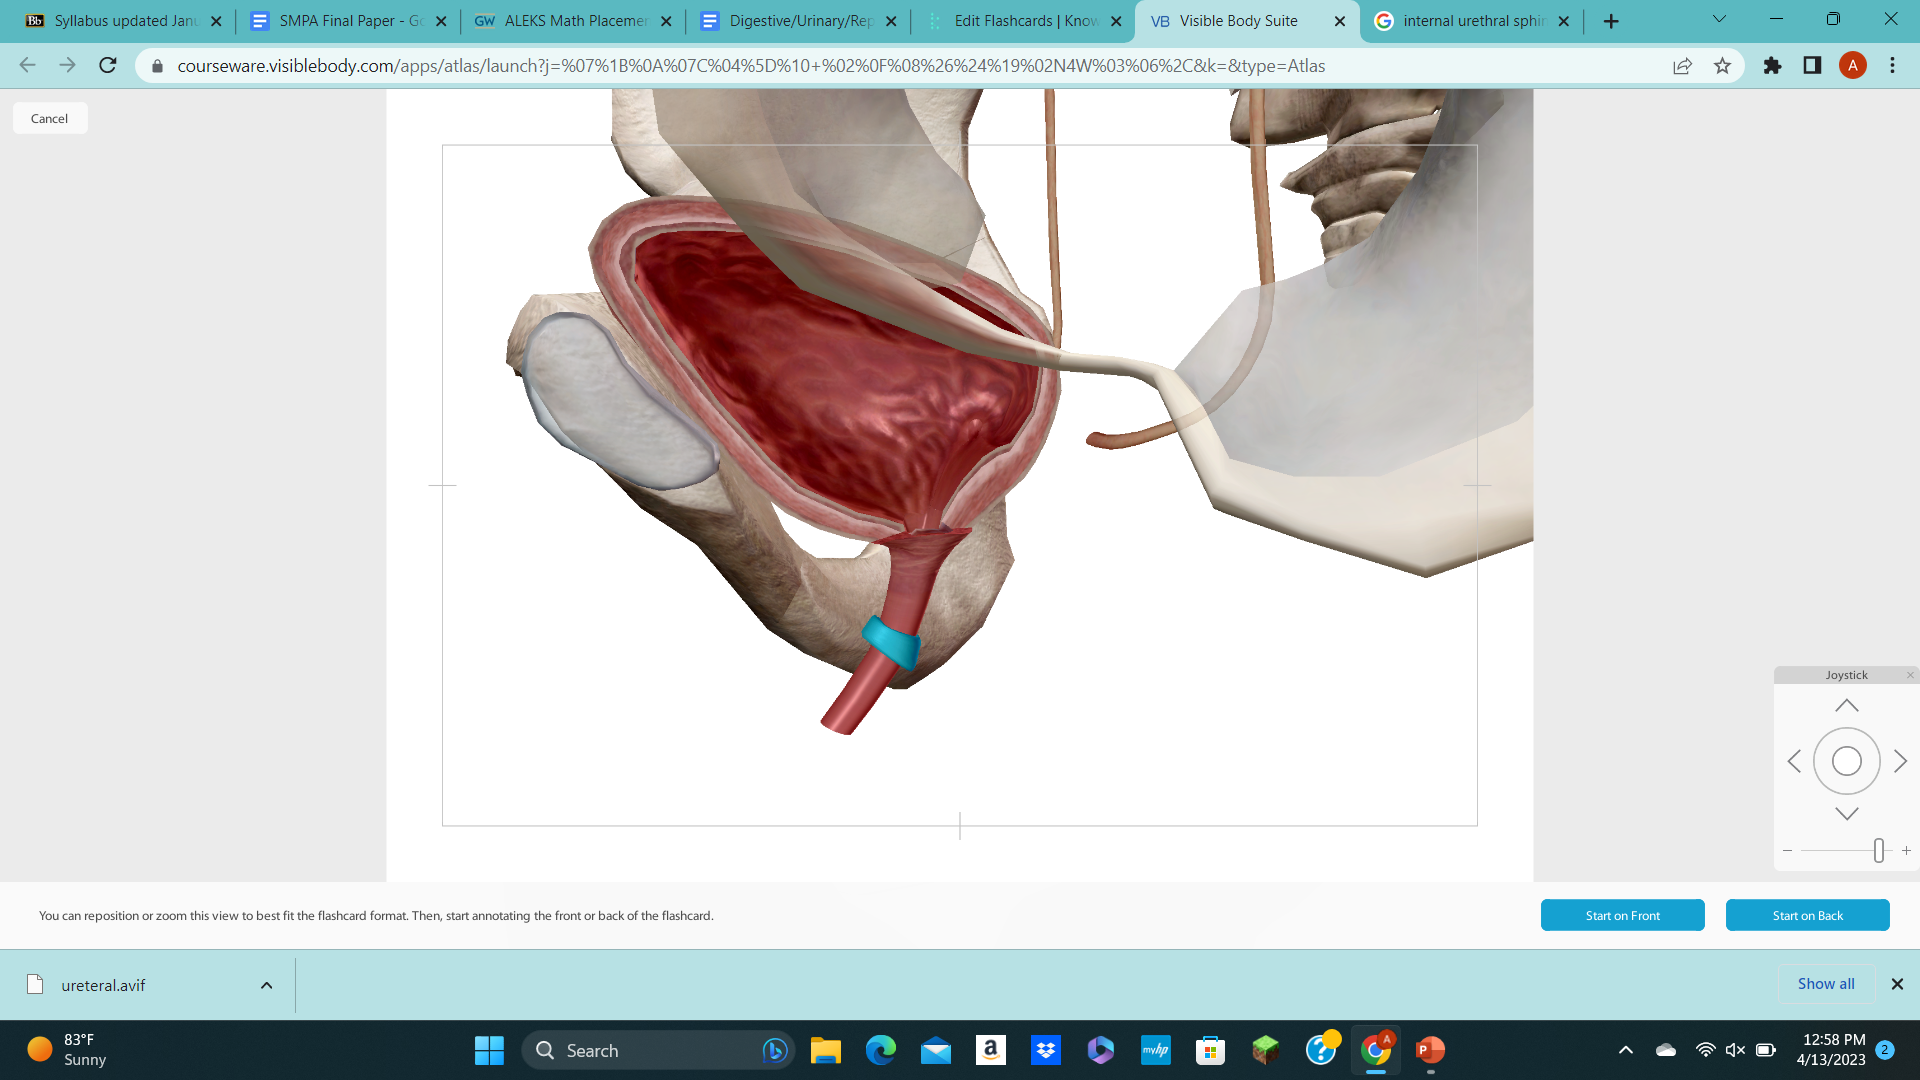Collapse the ureteral.avif download details chevron
Image resolution: width=1920 pixels, height=1080 pixels.
(x=266, y=985)
